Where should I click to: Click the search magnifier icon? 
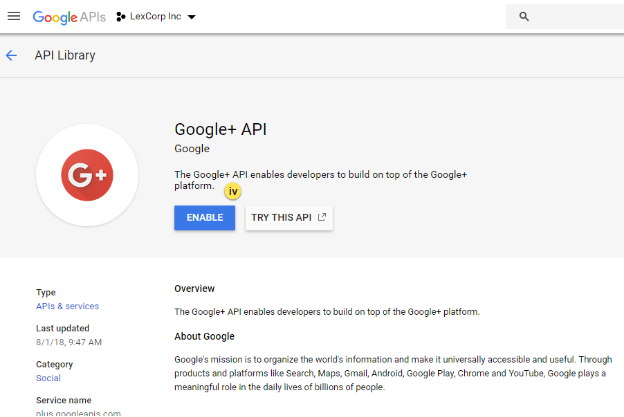(524, 17)
